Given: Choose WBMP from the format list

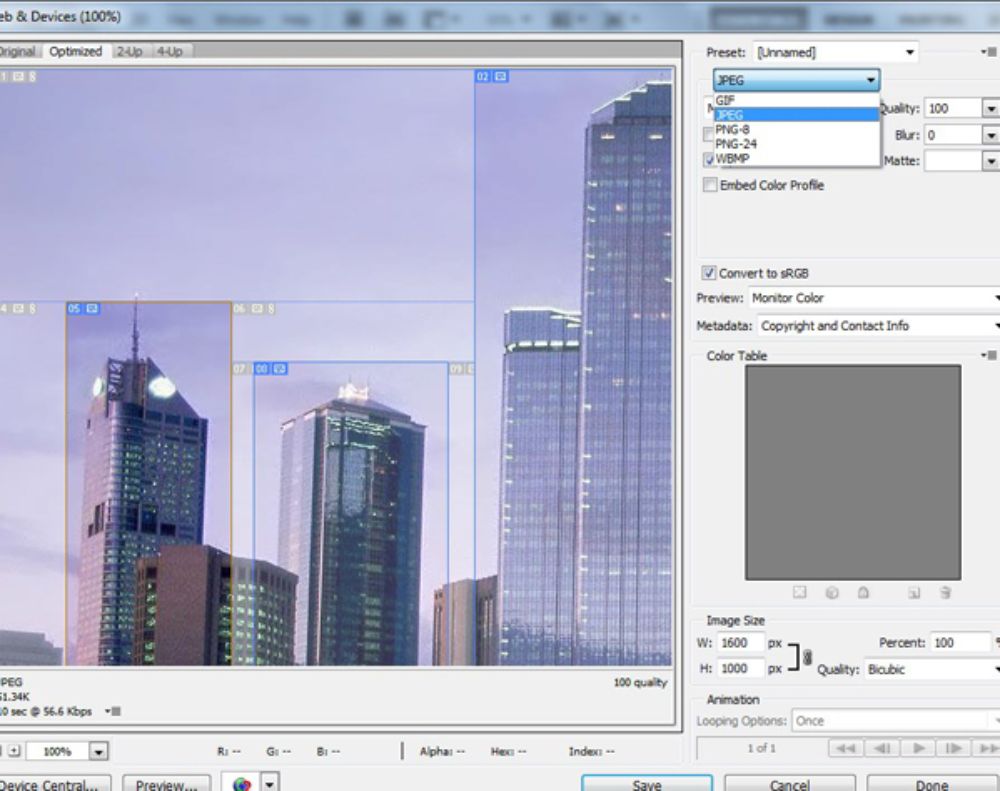Looking at the screenshot, I should [796, 159].
